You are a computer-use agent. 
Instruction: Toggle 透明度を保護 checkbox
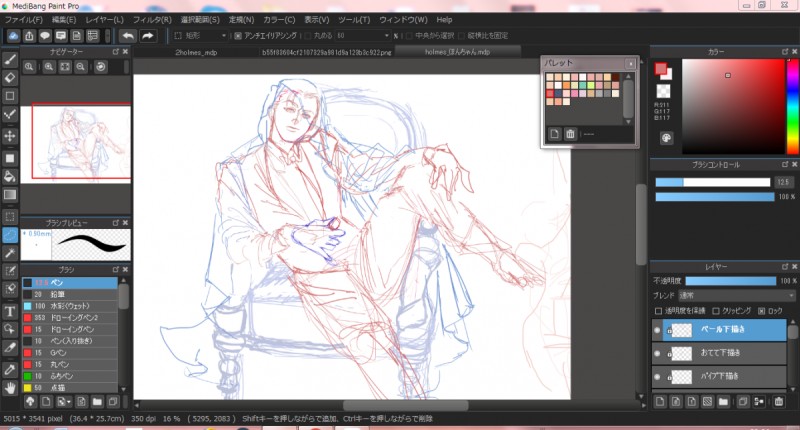point(658,311)
